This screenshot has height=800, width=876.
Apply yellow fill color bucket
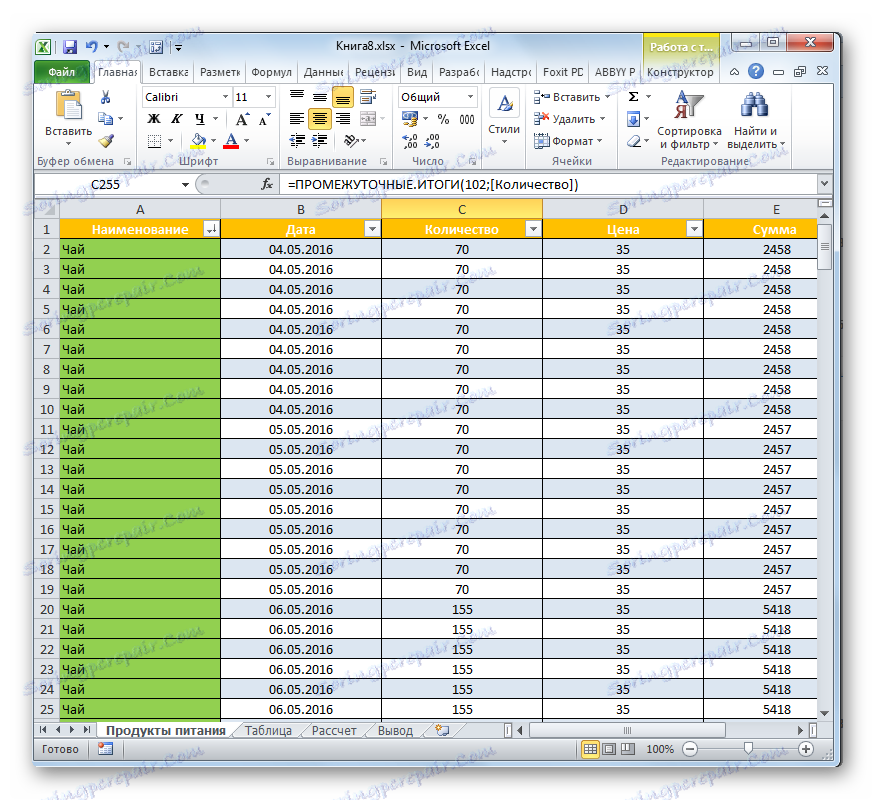tap(198, 141)
